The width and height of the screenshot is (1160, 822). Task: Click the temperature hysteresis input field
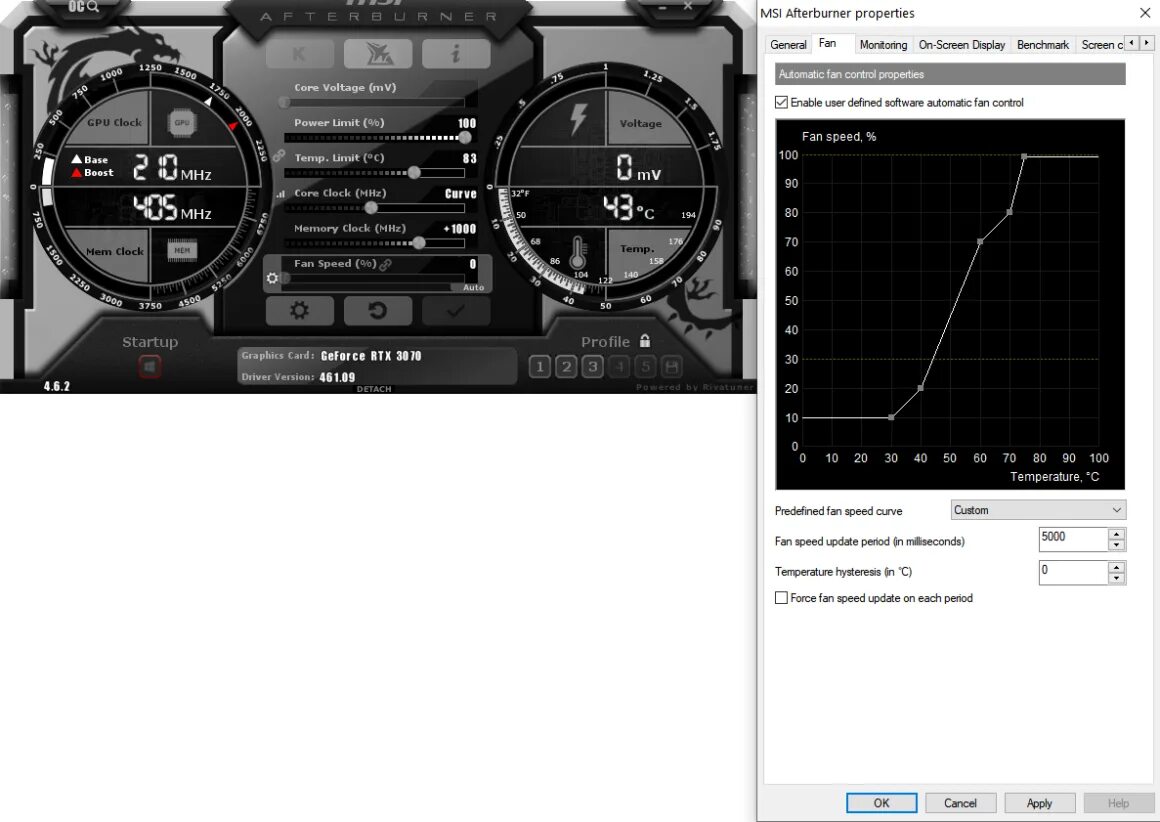1073,572
